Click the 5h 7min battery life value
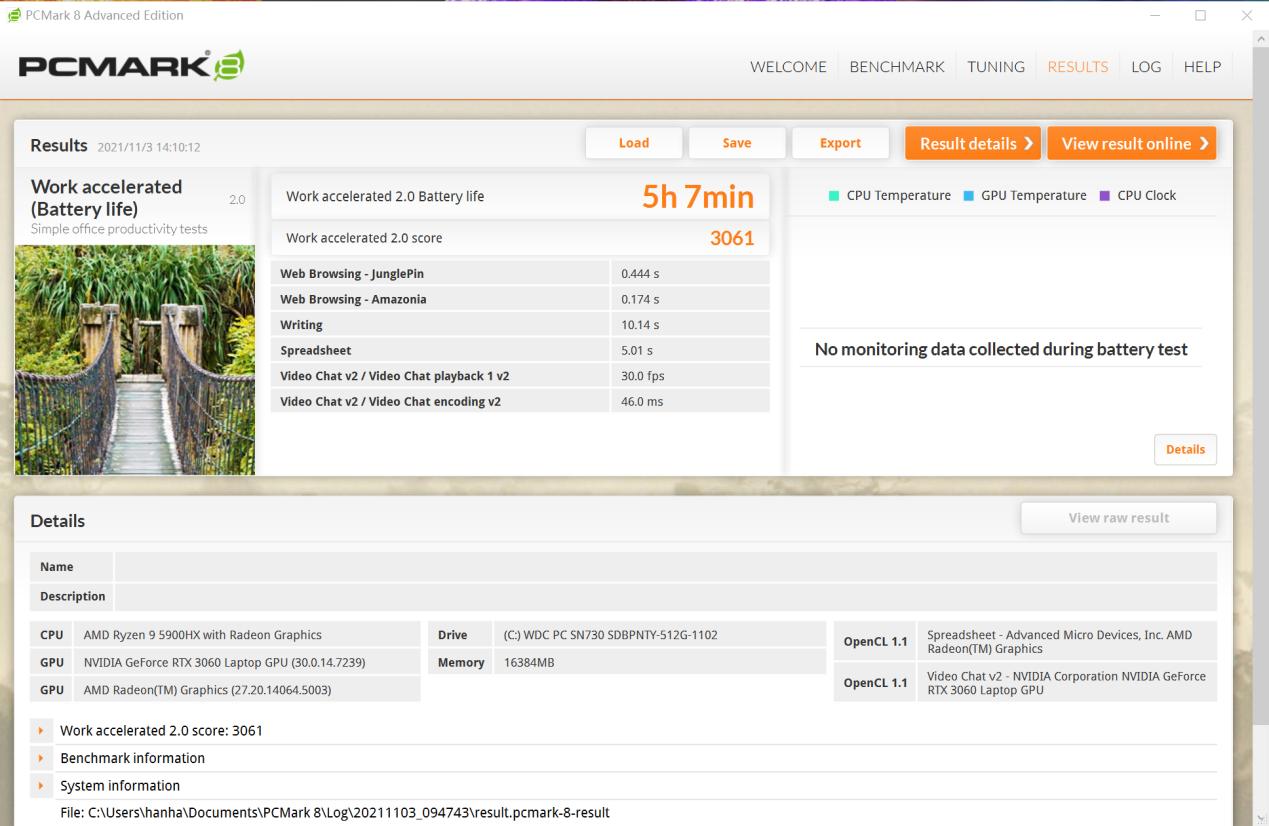 click(698, 197)
